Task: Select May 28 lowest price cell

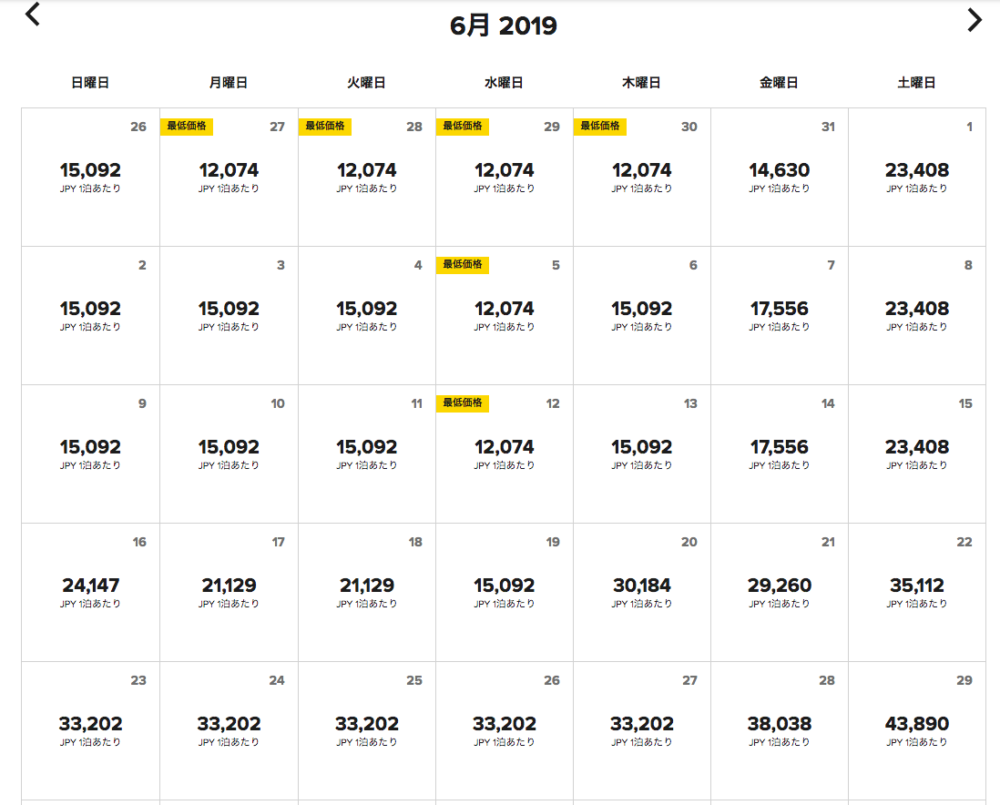Action: [x=367, y=177]
